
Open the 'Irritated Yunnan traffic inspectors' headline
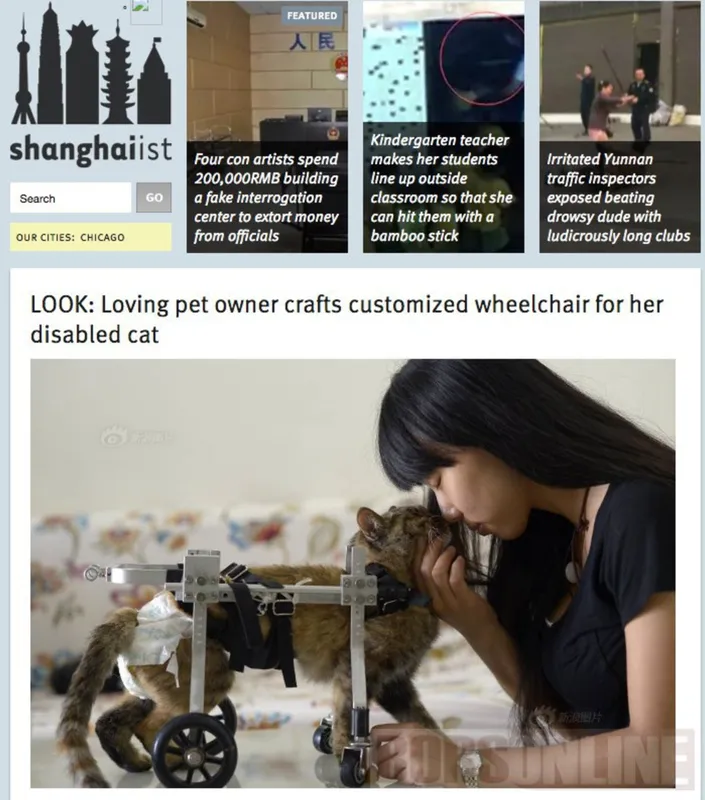pyautogui.click(x=618, y=197)
